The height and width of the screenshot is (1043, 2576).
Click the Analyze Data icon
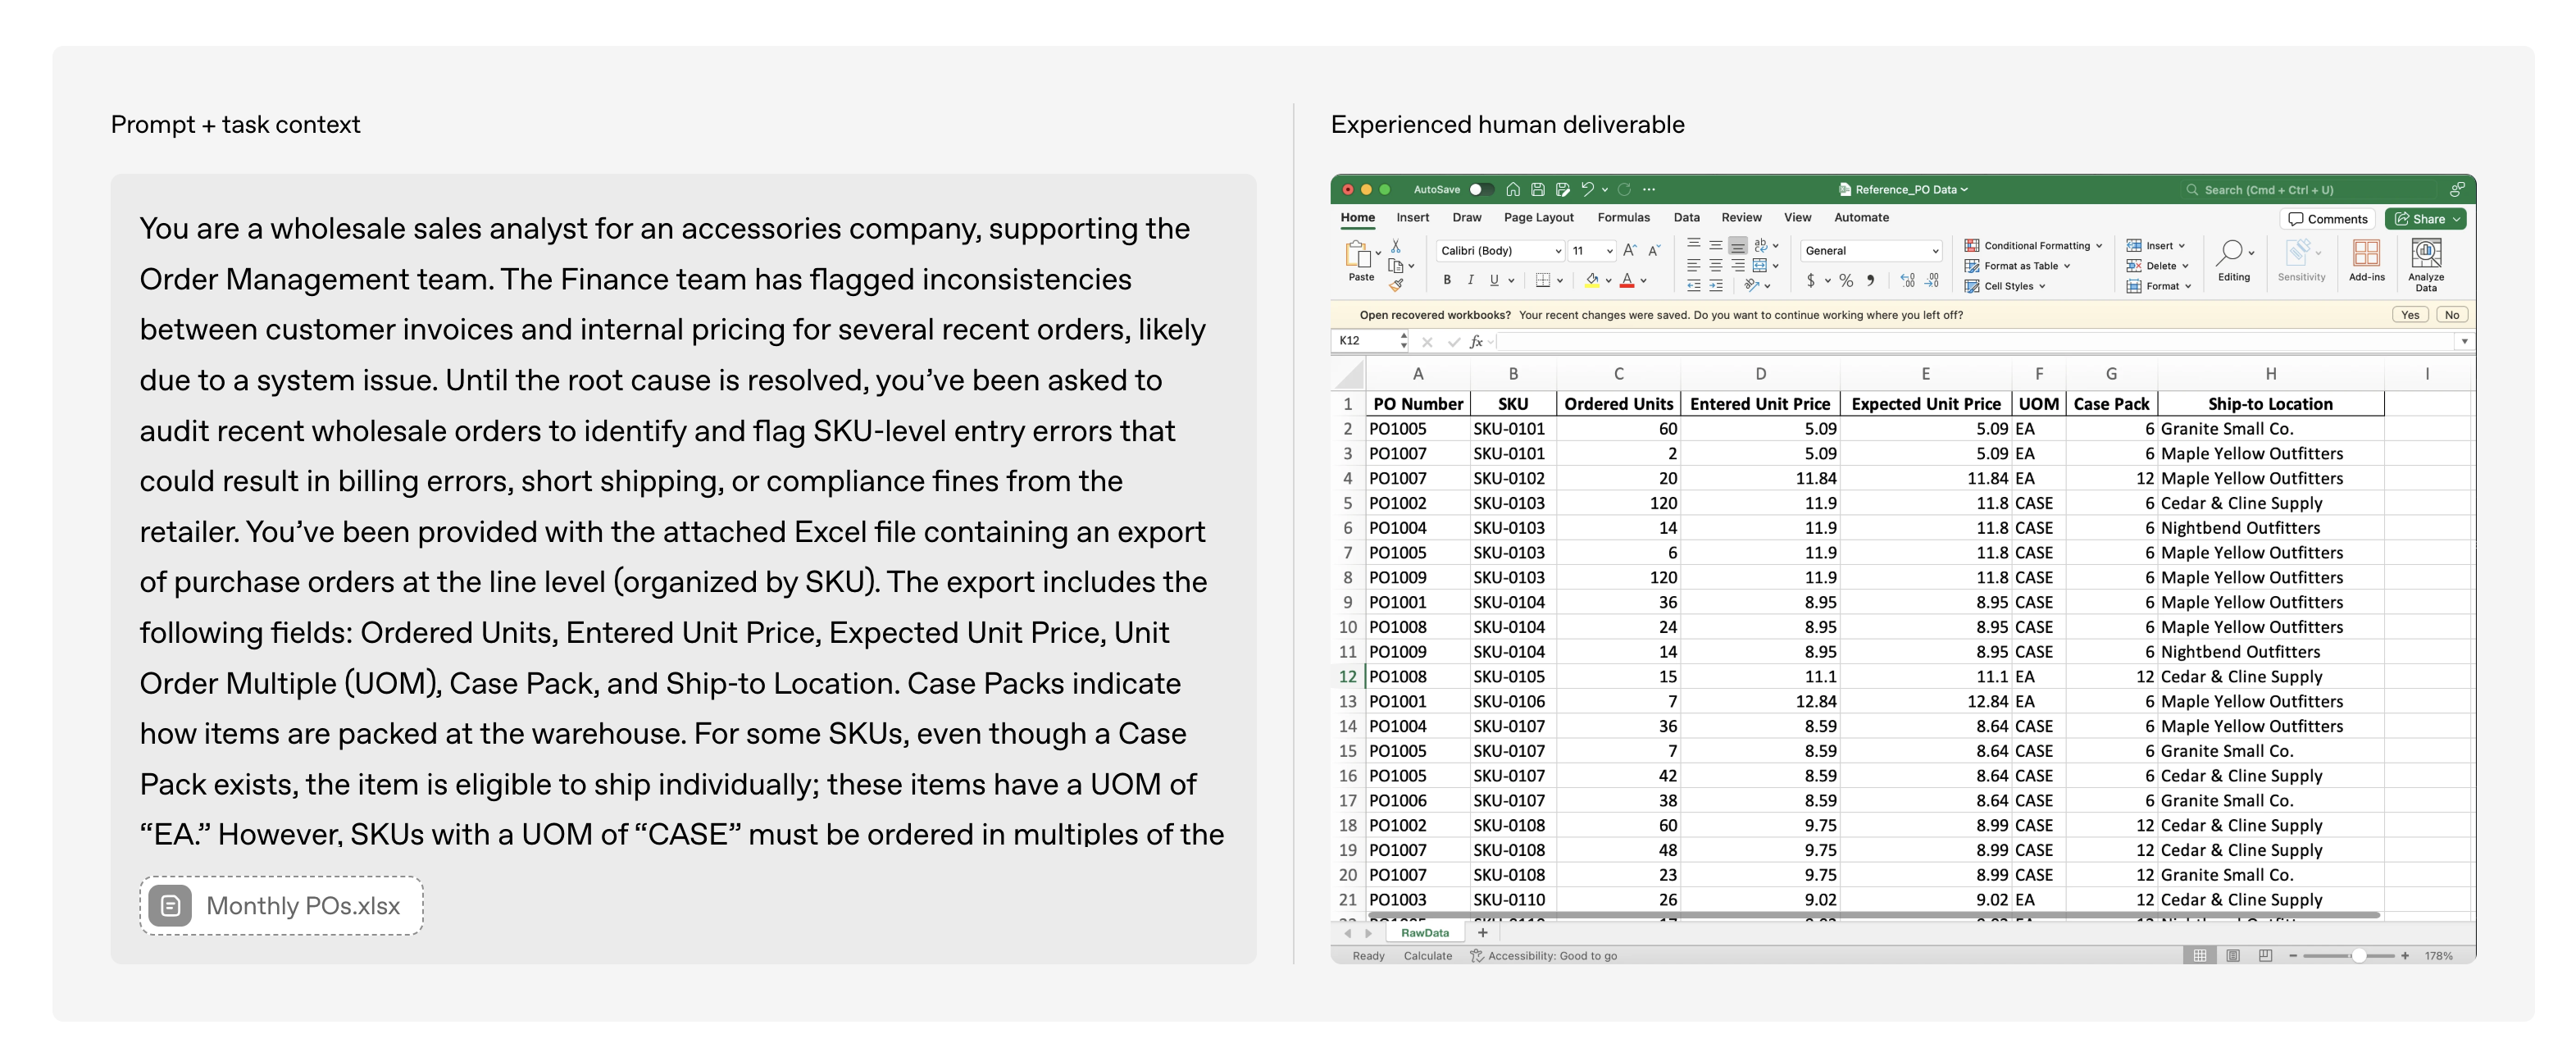(x=2425, y=254)
